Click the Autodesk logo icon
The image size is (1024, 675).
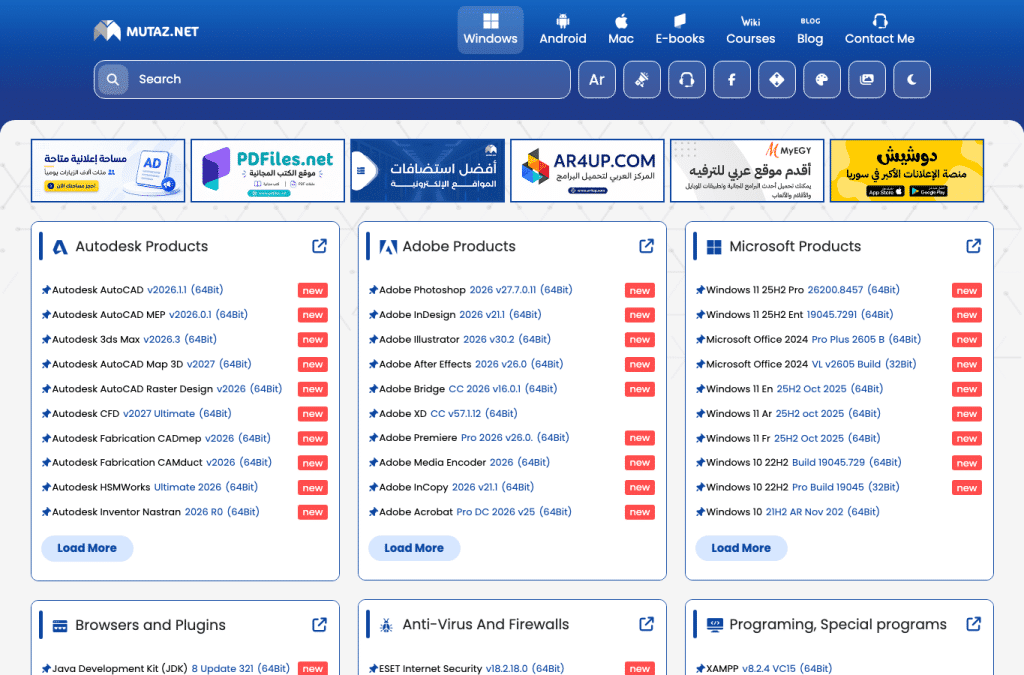tap(60, 247)
